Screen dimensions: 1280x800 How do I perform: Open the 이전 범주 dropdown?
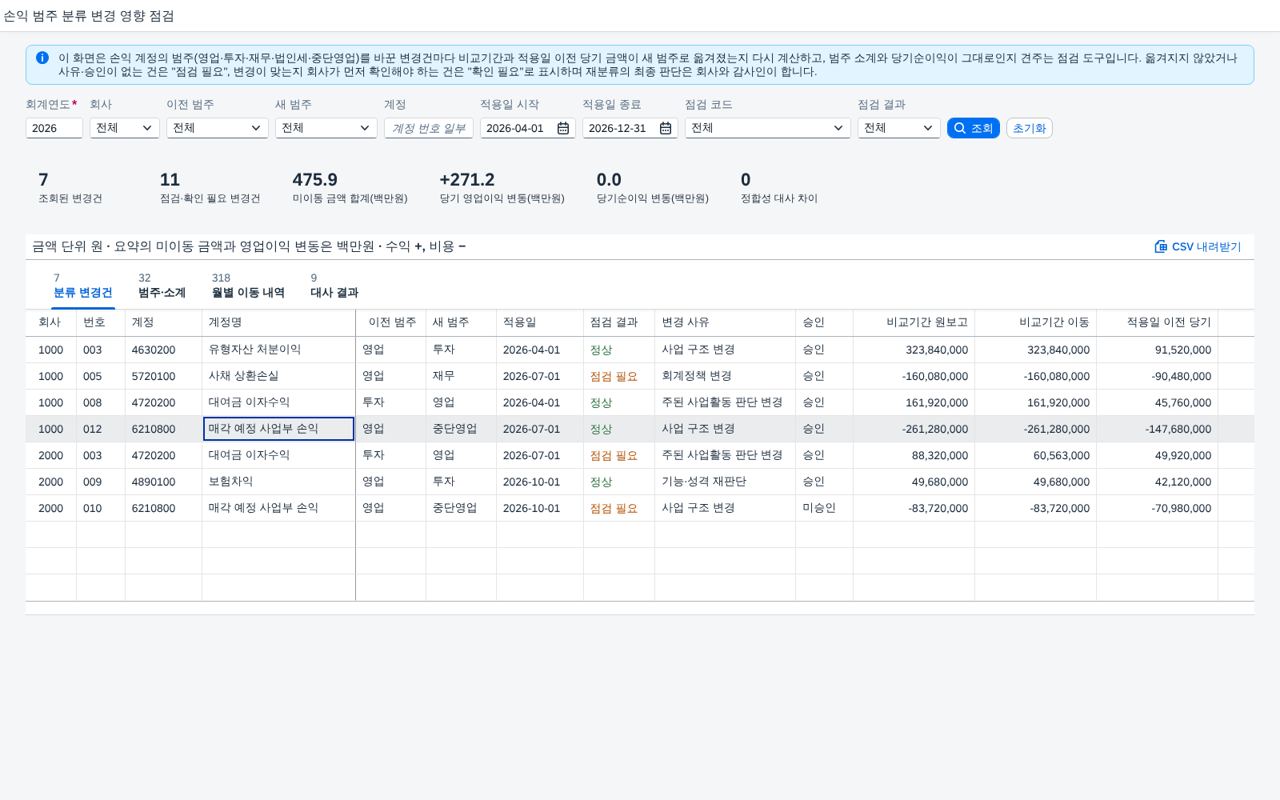pos(217,128)
